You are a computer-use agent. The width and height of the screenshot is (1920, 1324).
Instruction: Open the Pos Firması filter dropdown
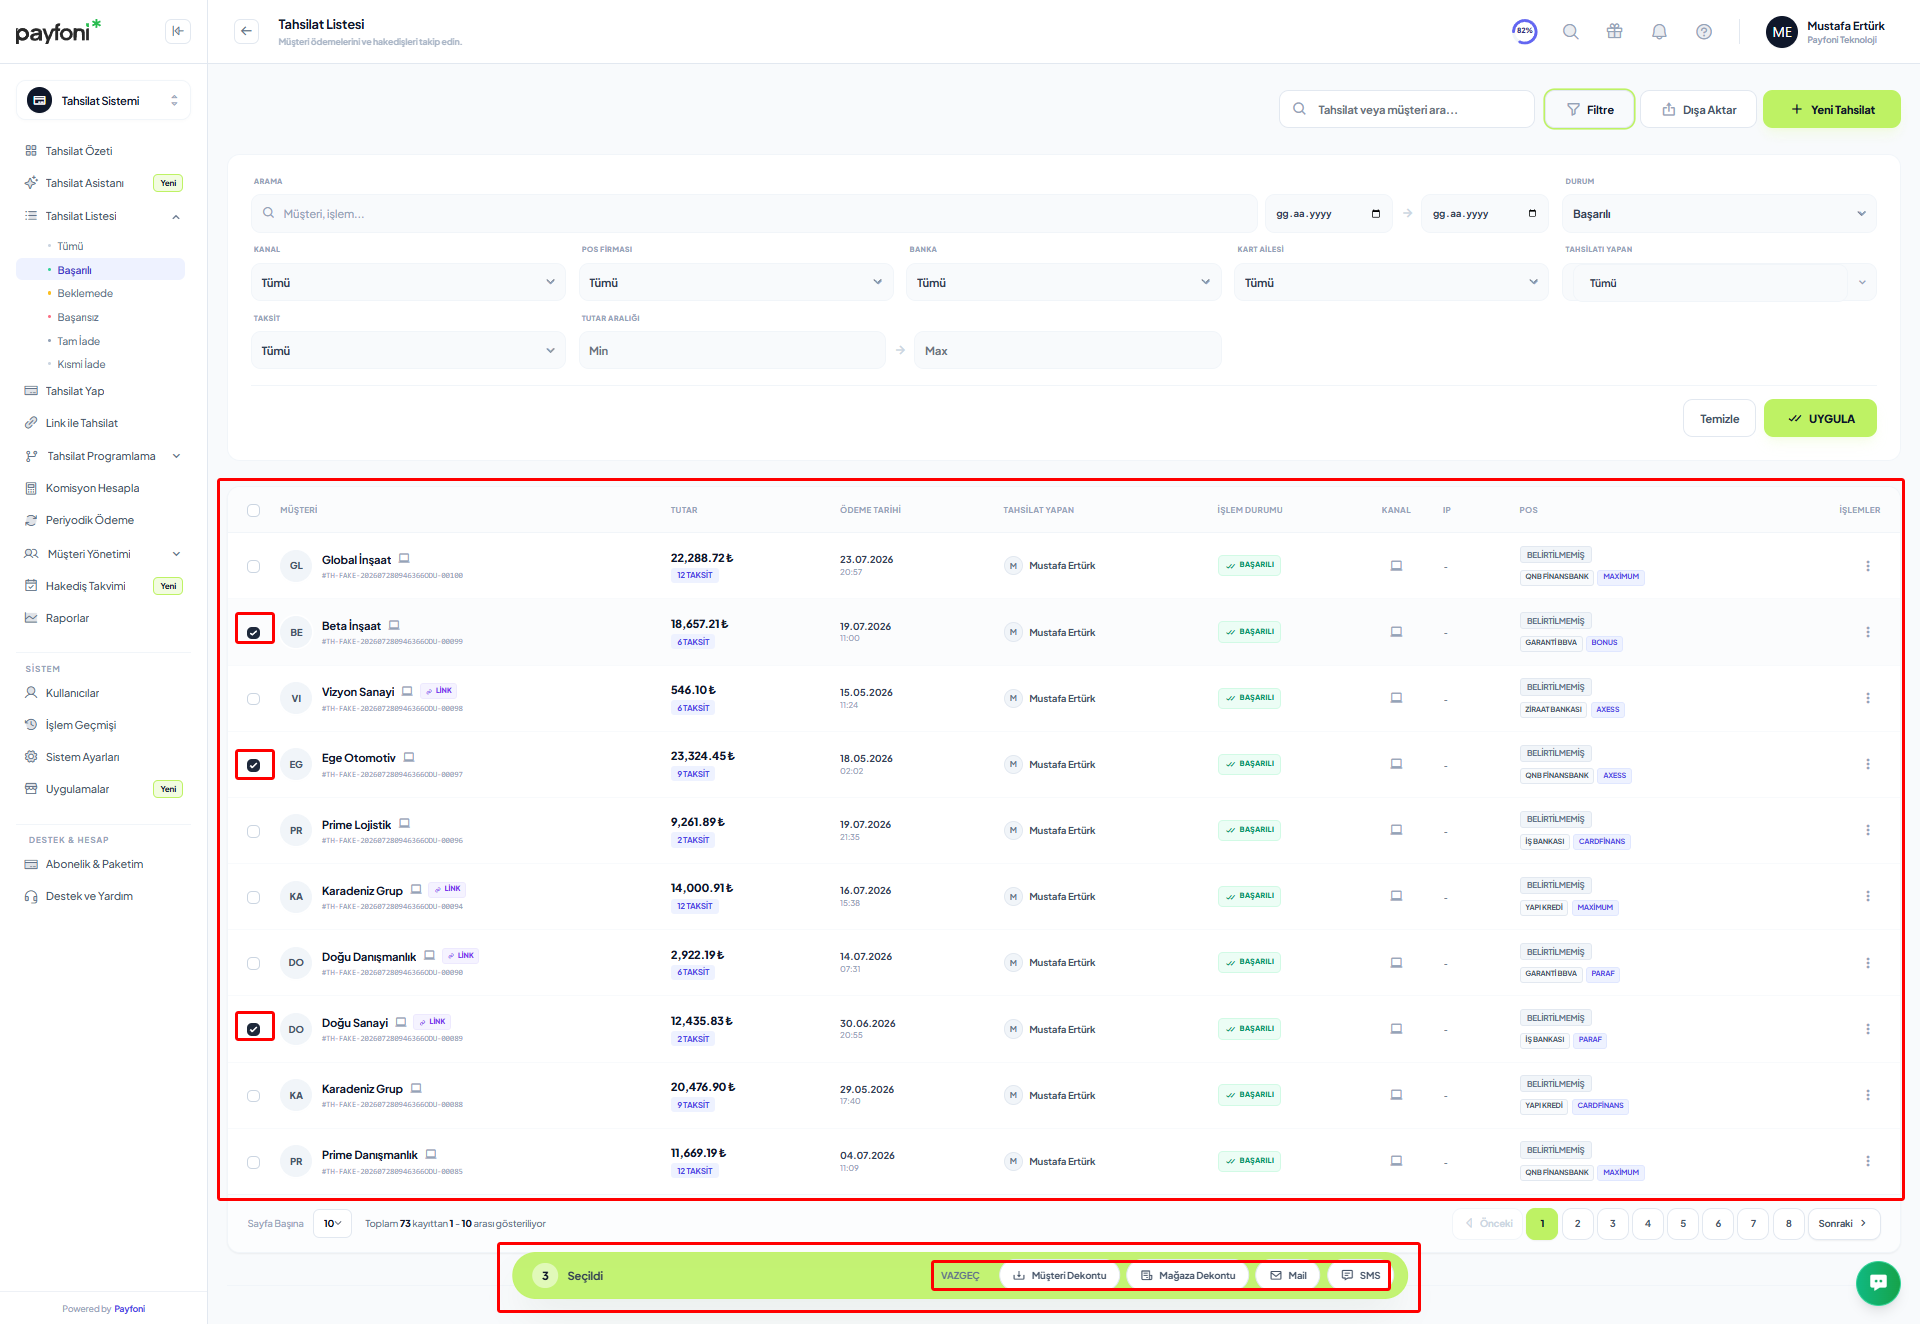(736, 283)
